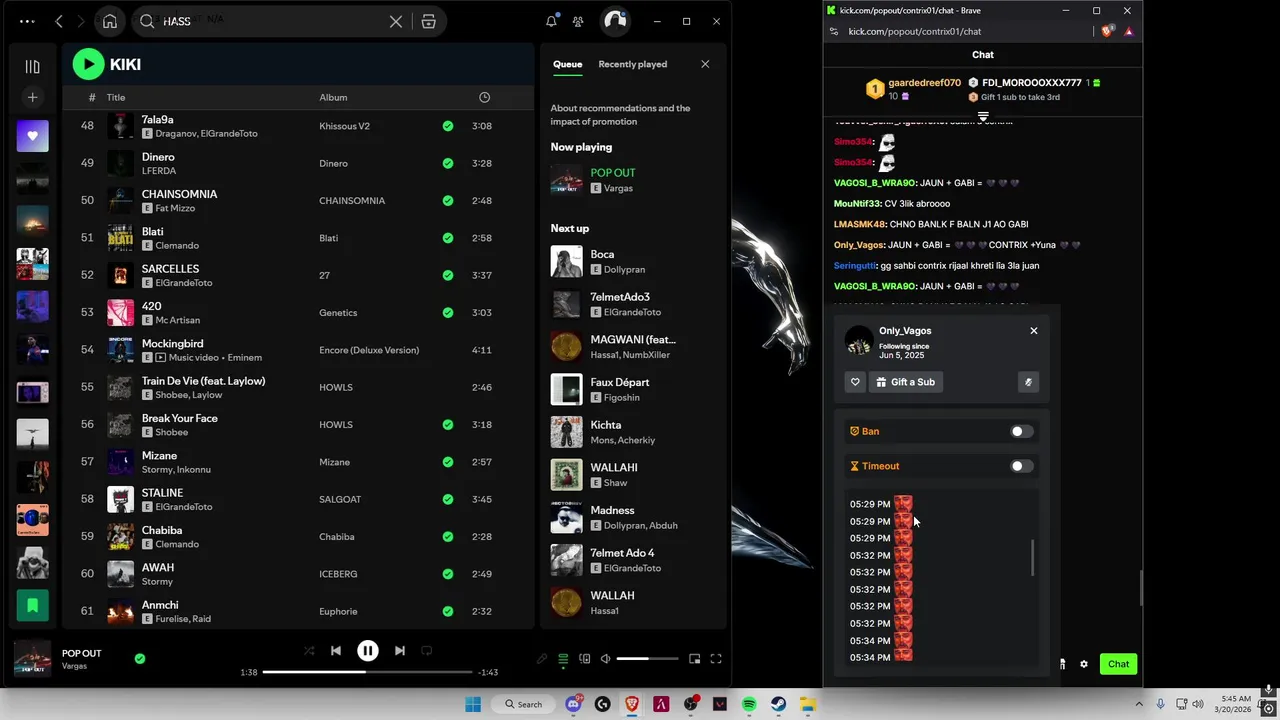This screenshot has width=1280, height=720.
Task: Click Gift a Sub in the user card
Action: click(905, 382)
